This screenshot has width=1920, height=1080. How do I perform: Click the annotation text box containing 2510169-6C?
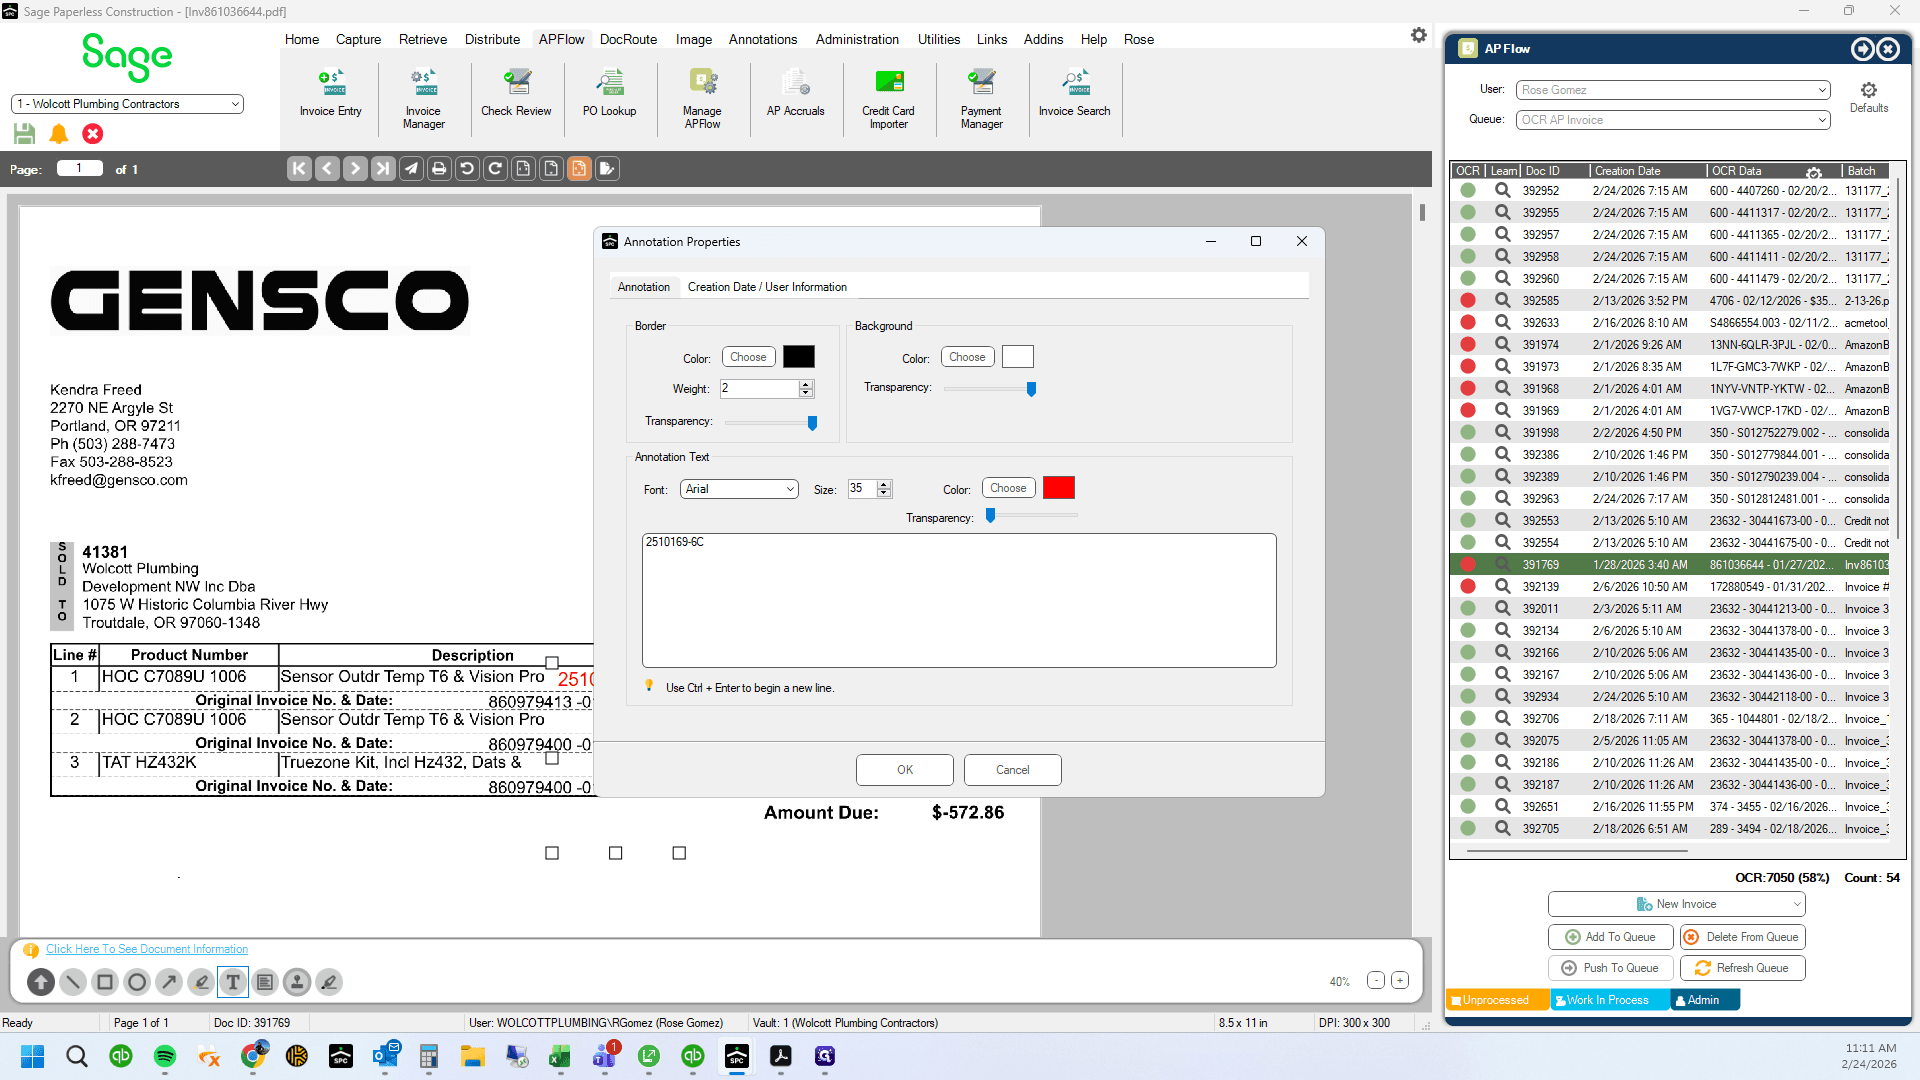tap(959, 600)
